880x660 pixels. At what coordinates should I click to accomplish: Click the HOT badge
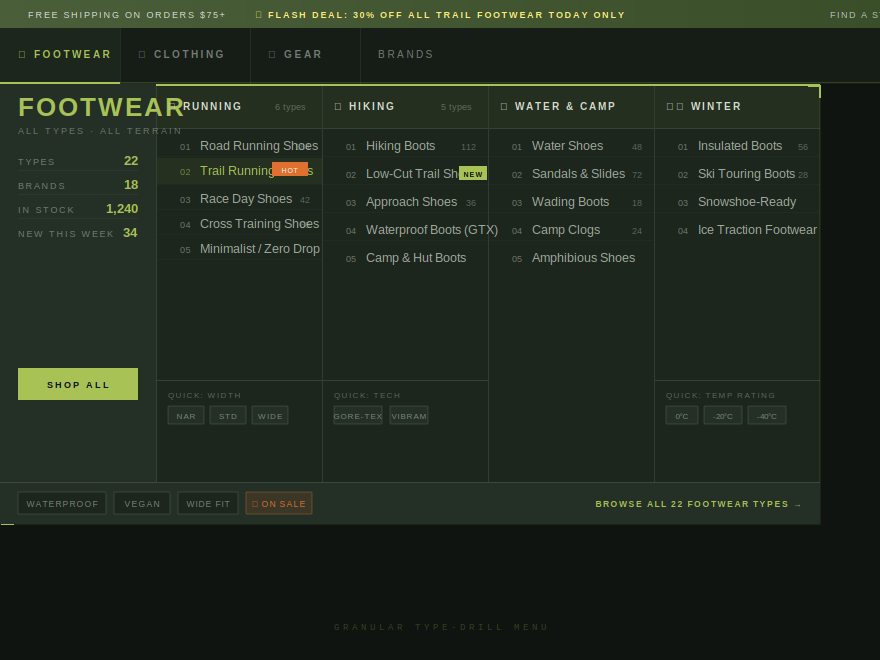[x=290, y=169]
